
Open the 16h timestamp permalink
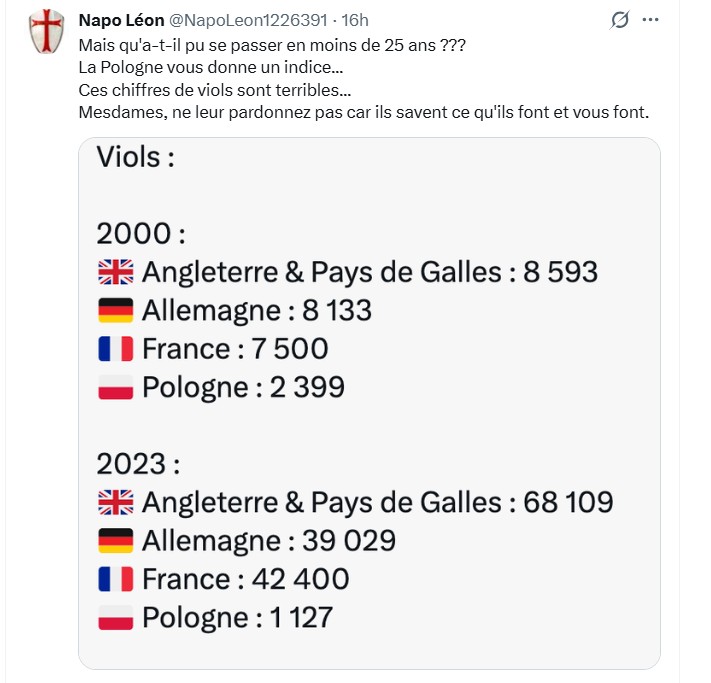pyautogui.click(x=355, y=21)
